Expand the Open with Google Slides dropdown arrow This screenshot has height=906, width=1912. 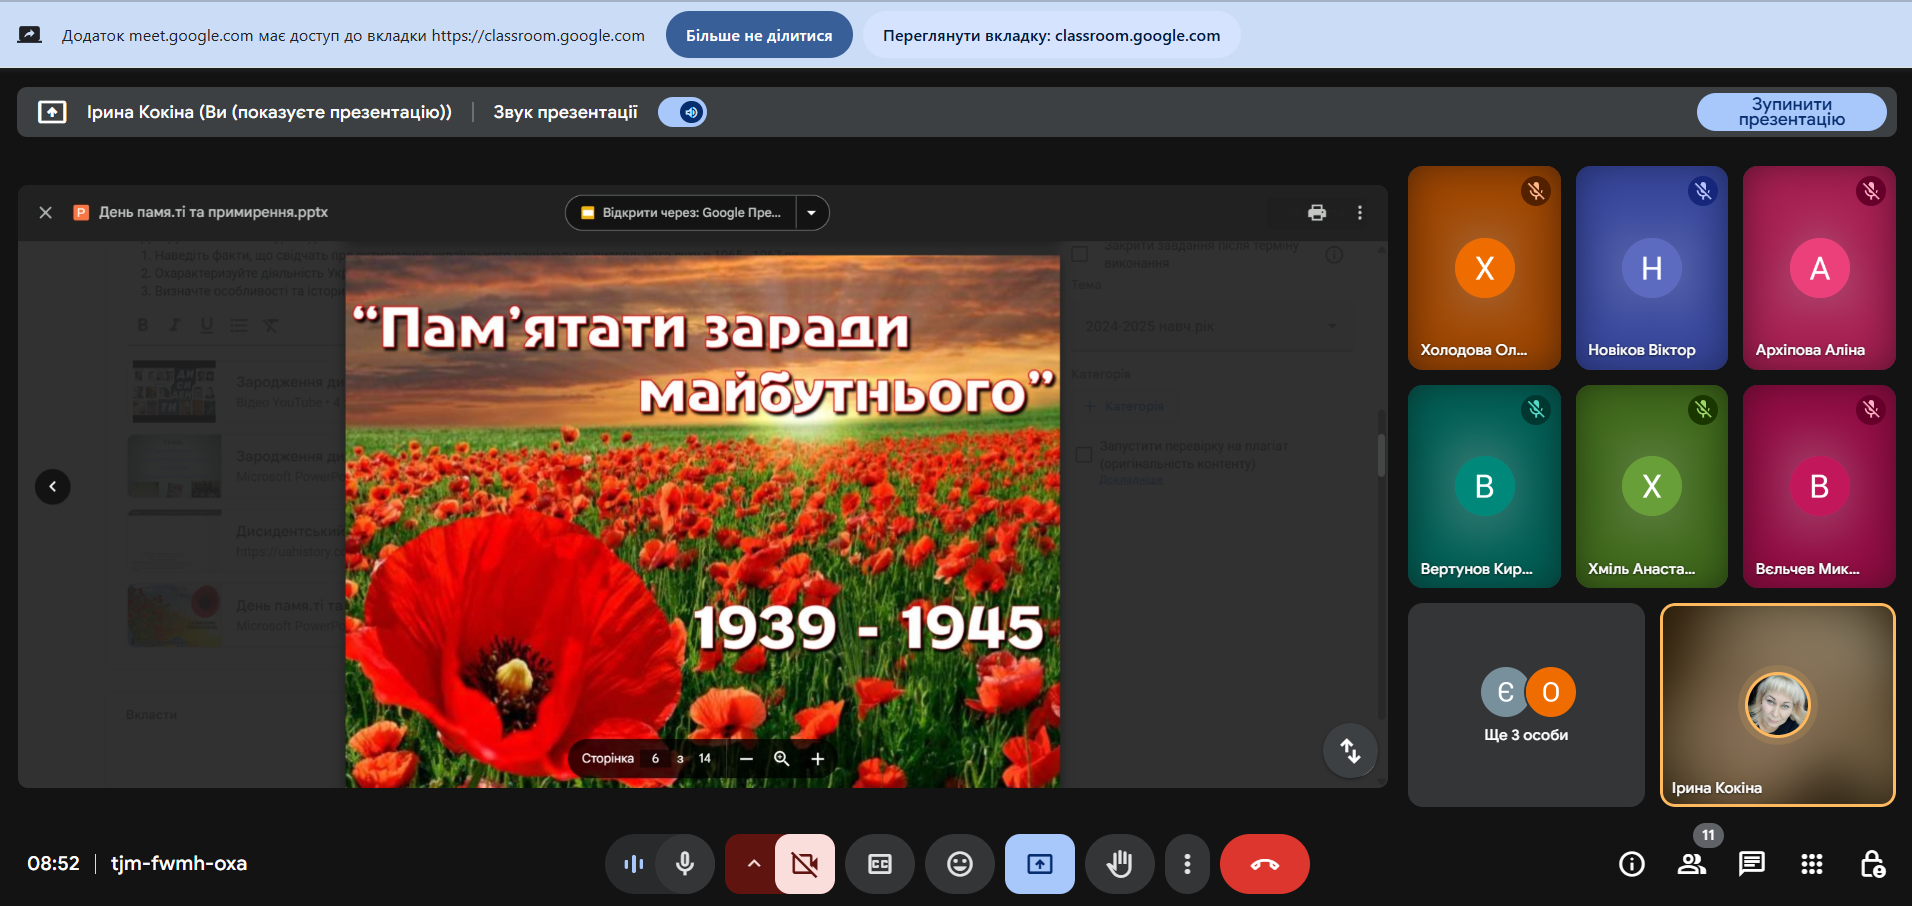pyautogui.click(x=812, y=212)
